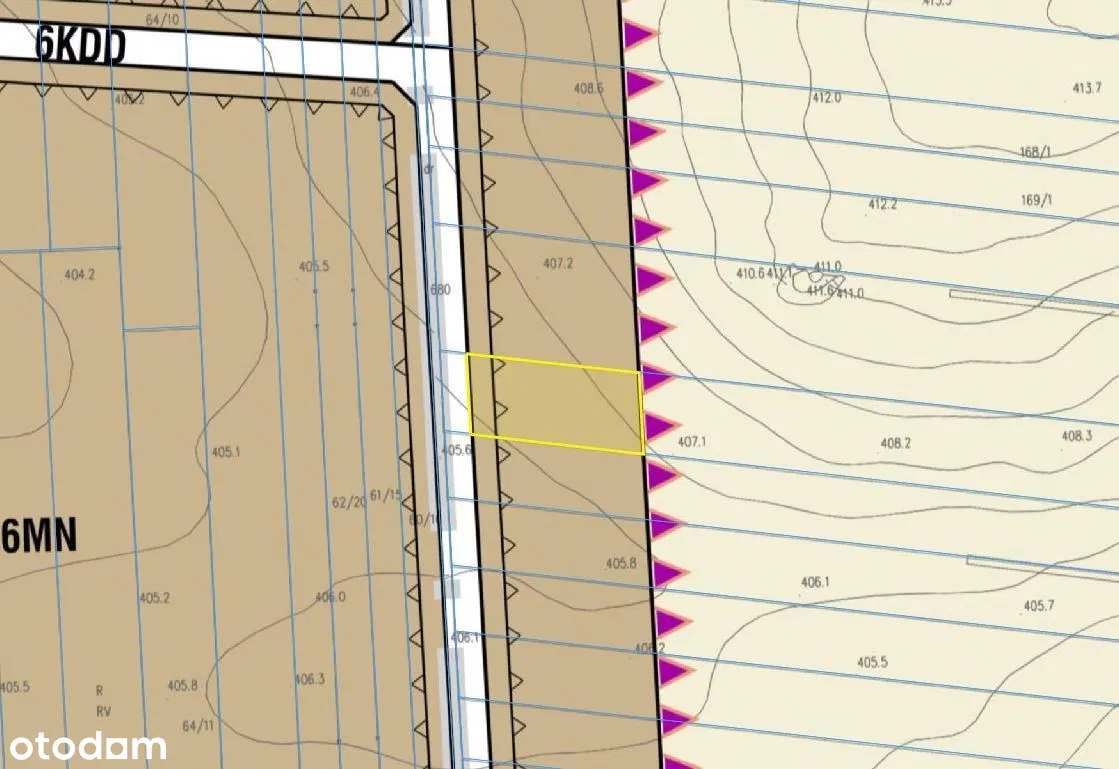1119x769 pixels.
Task: Click the 61/15 parcel number
Action: tap(385, 494)
